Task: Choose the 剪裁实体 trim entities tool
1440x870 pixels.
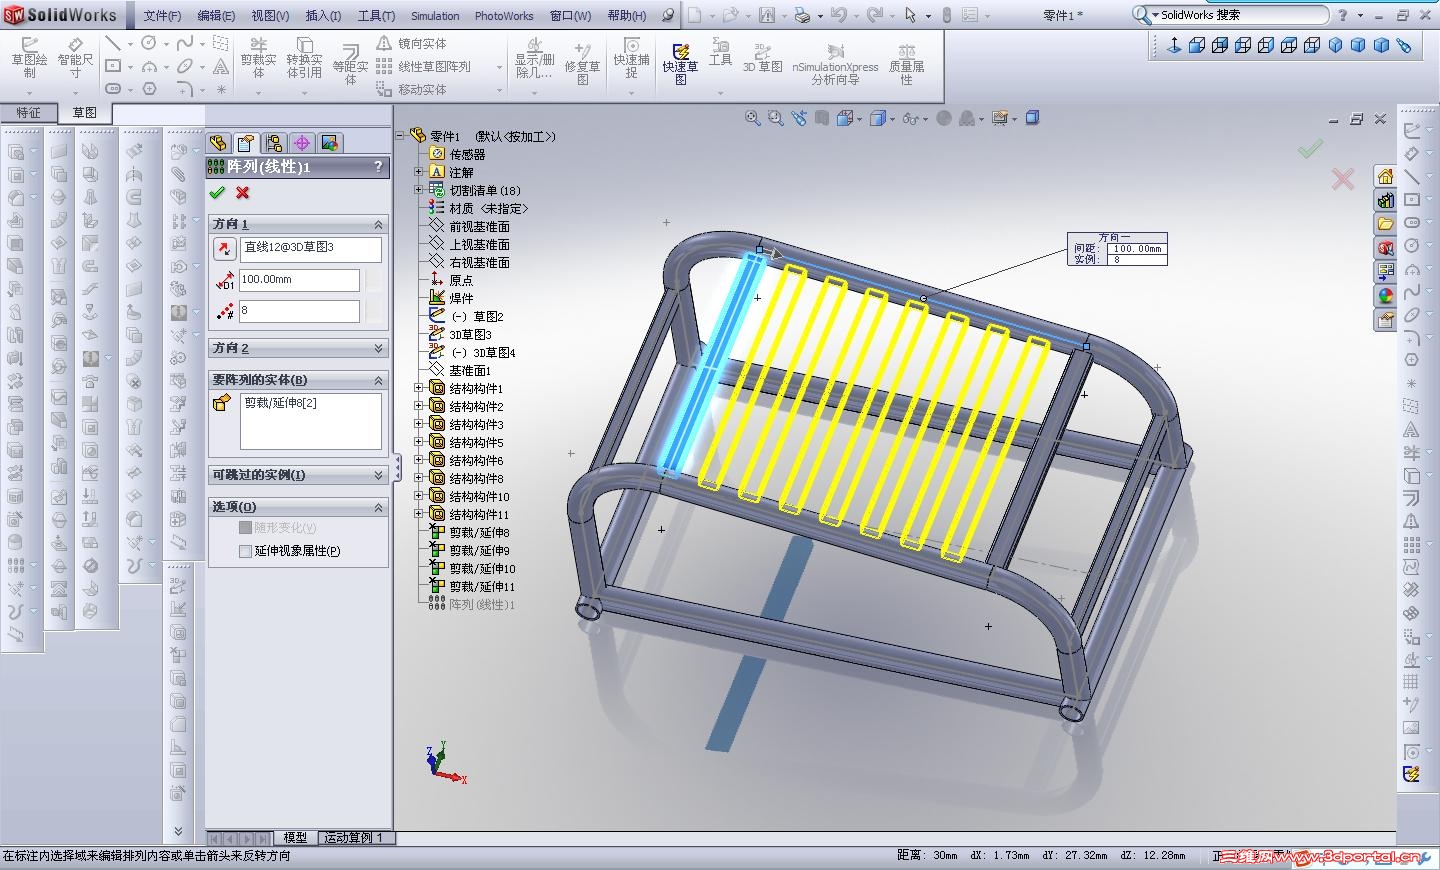Action: click(258, 58)
